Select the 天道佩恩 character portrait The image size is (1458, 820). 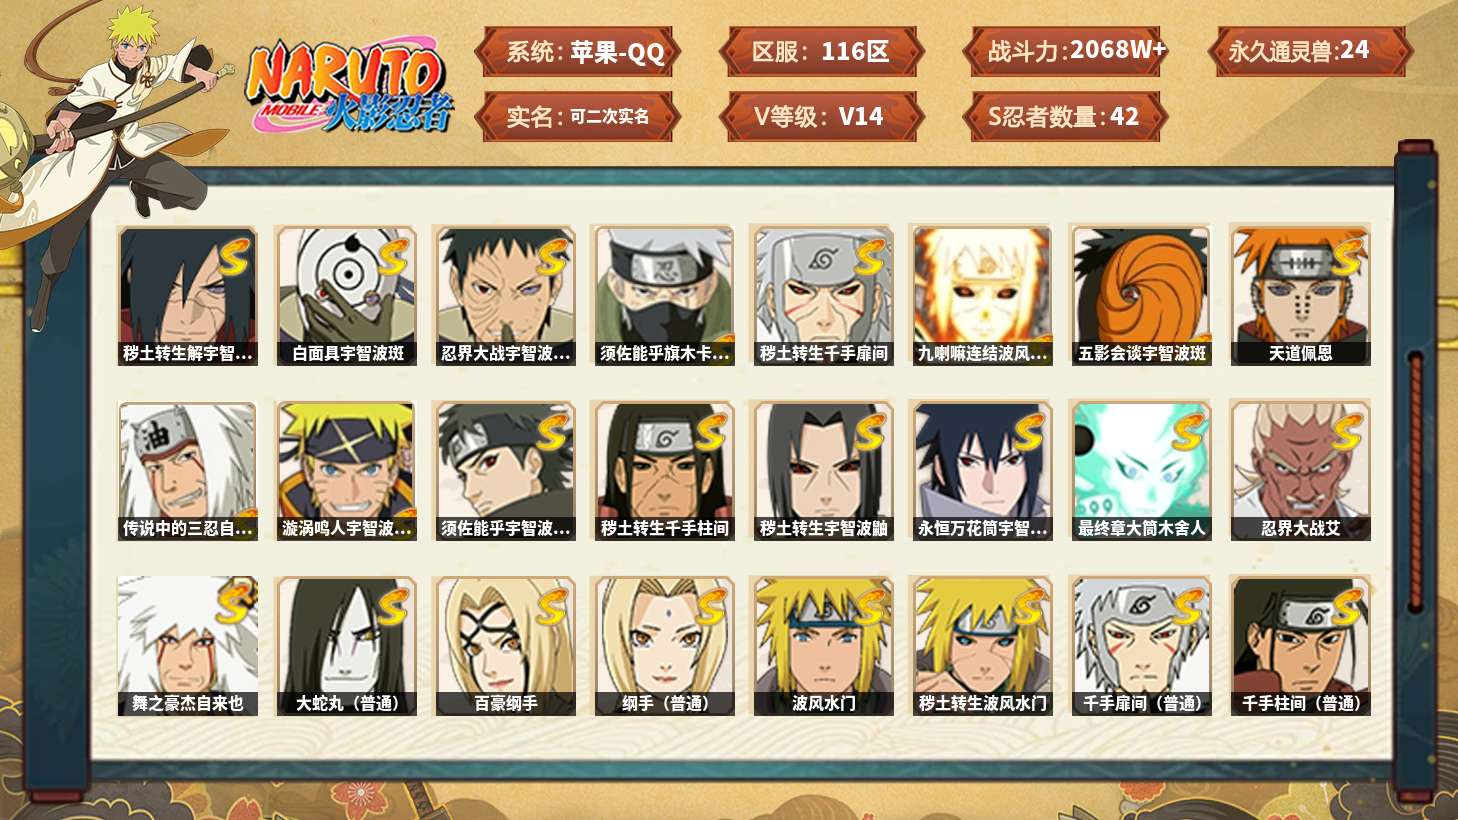click(1300, 295)
